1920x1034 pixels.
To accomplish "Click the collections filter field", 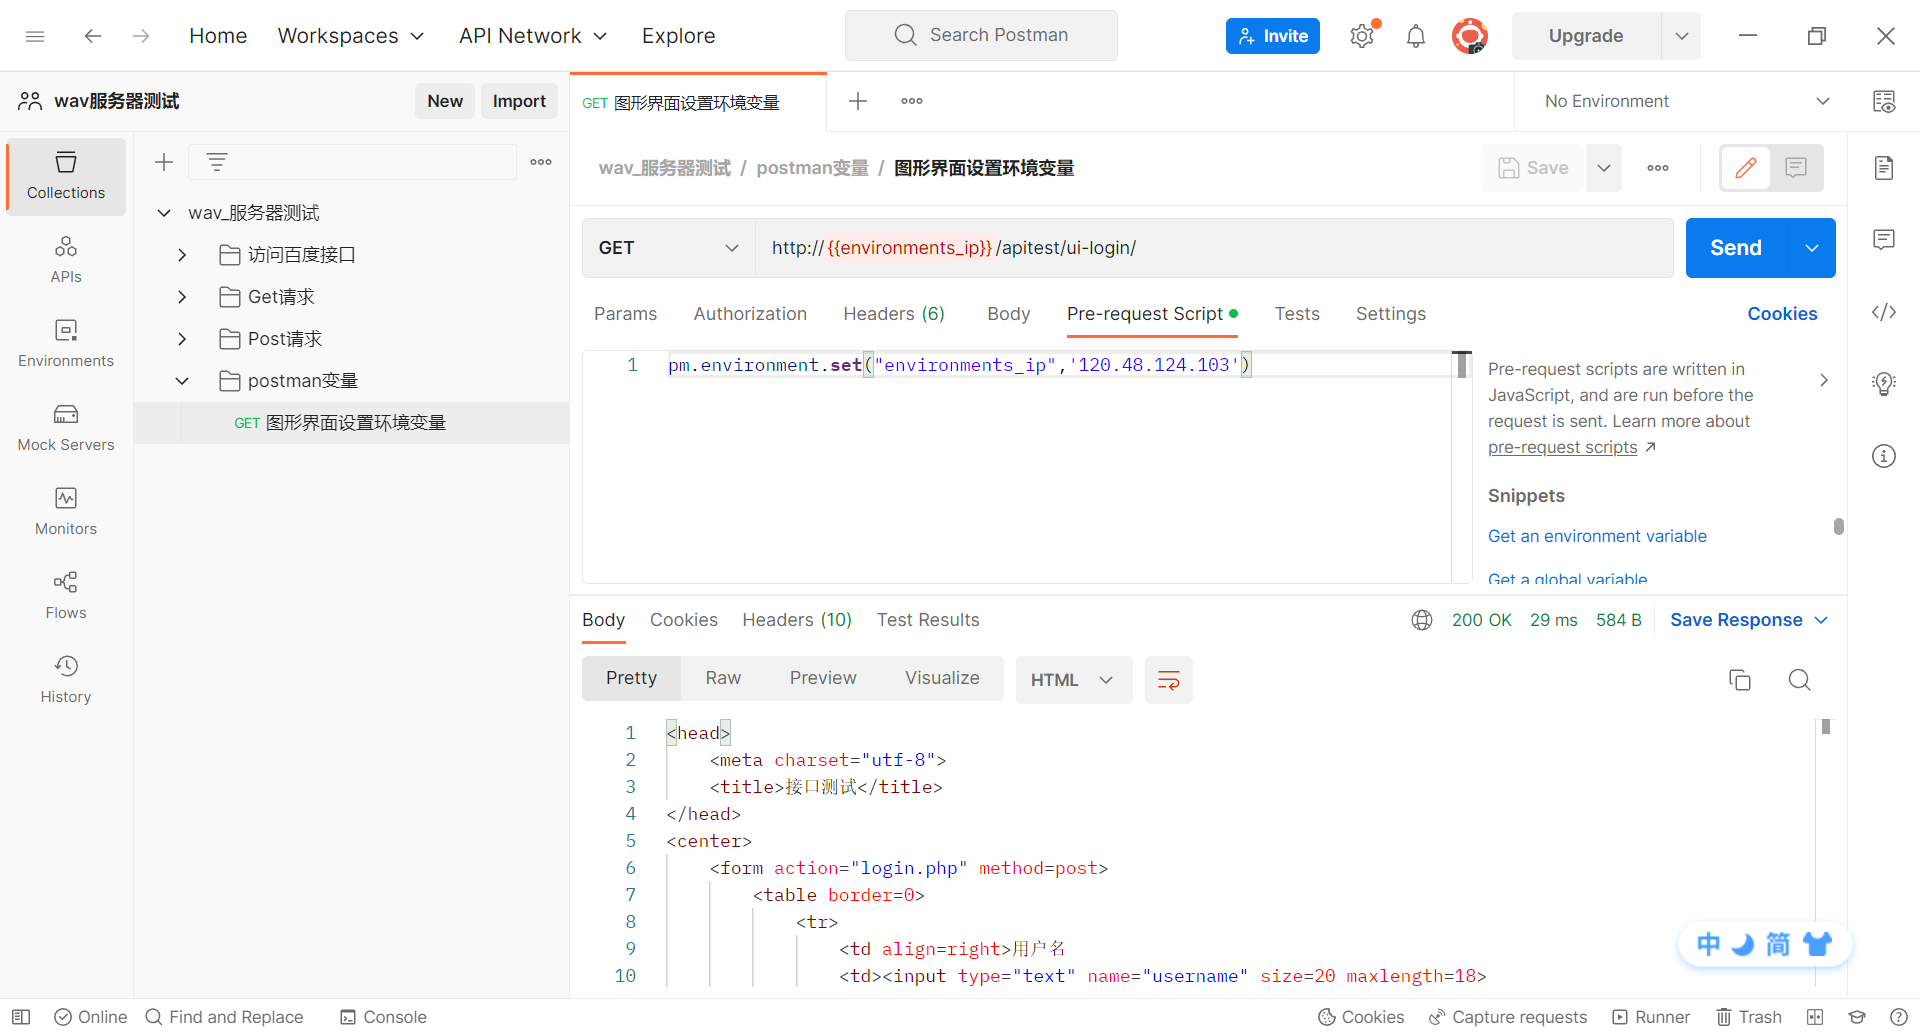I will pos(352,162).
